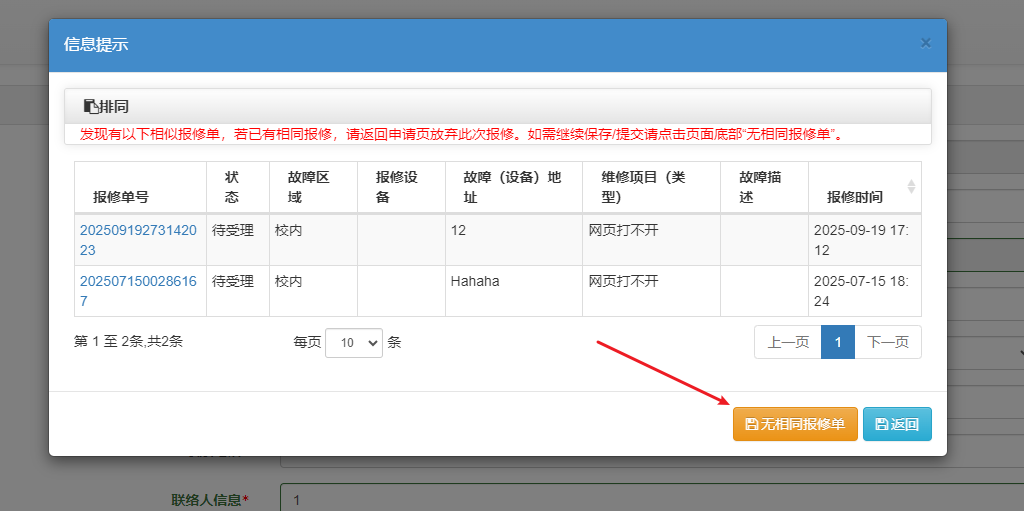Click the 2025-09-19 17:12 time cell

pyautogui.click(x=865, y=239)
